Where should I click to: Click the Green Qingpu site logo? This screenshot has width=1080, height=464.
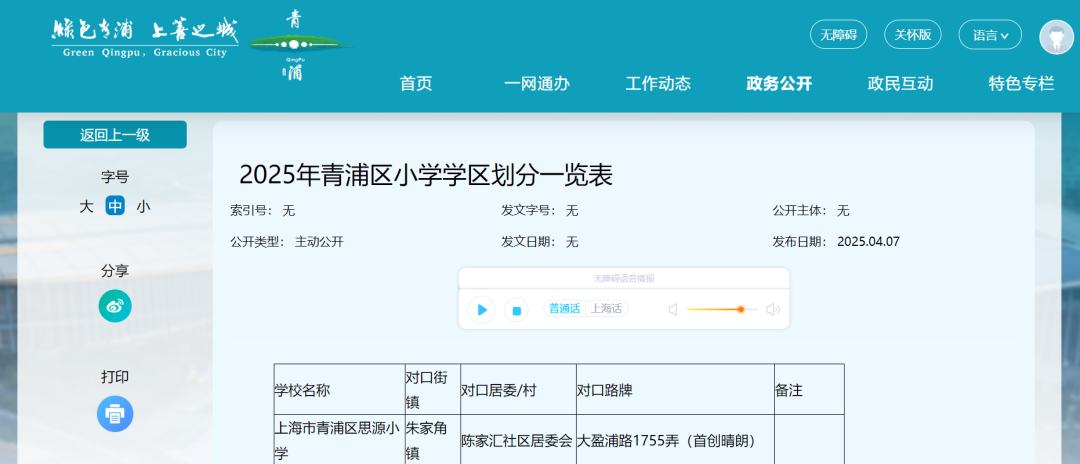145,38
